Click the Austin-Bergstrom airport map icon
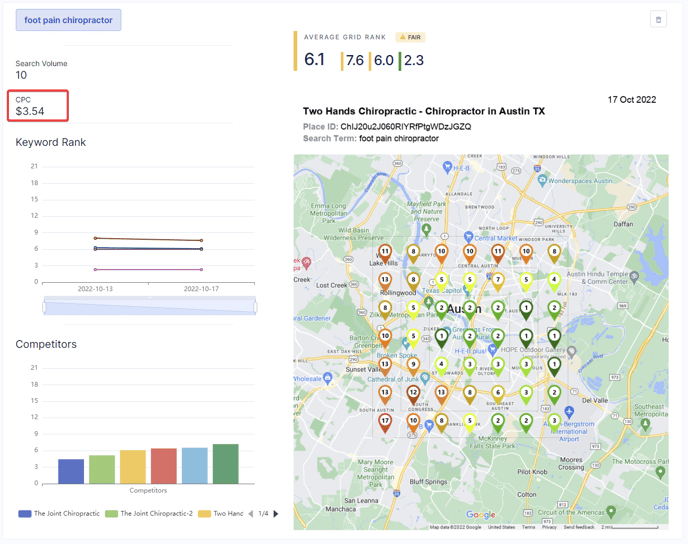This screenshot has height=544, width=688. (x=569, y=412)
